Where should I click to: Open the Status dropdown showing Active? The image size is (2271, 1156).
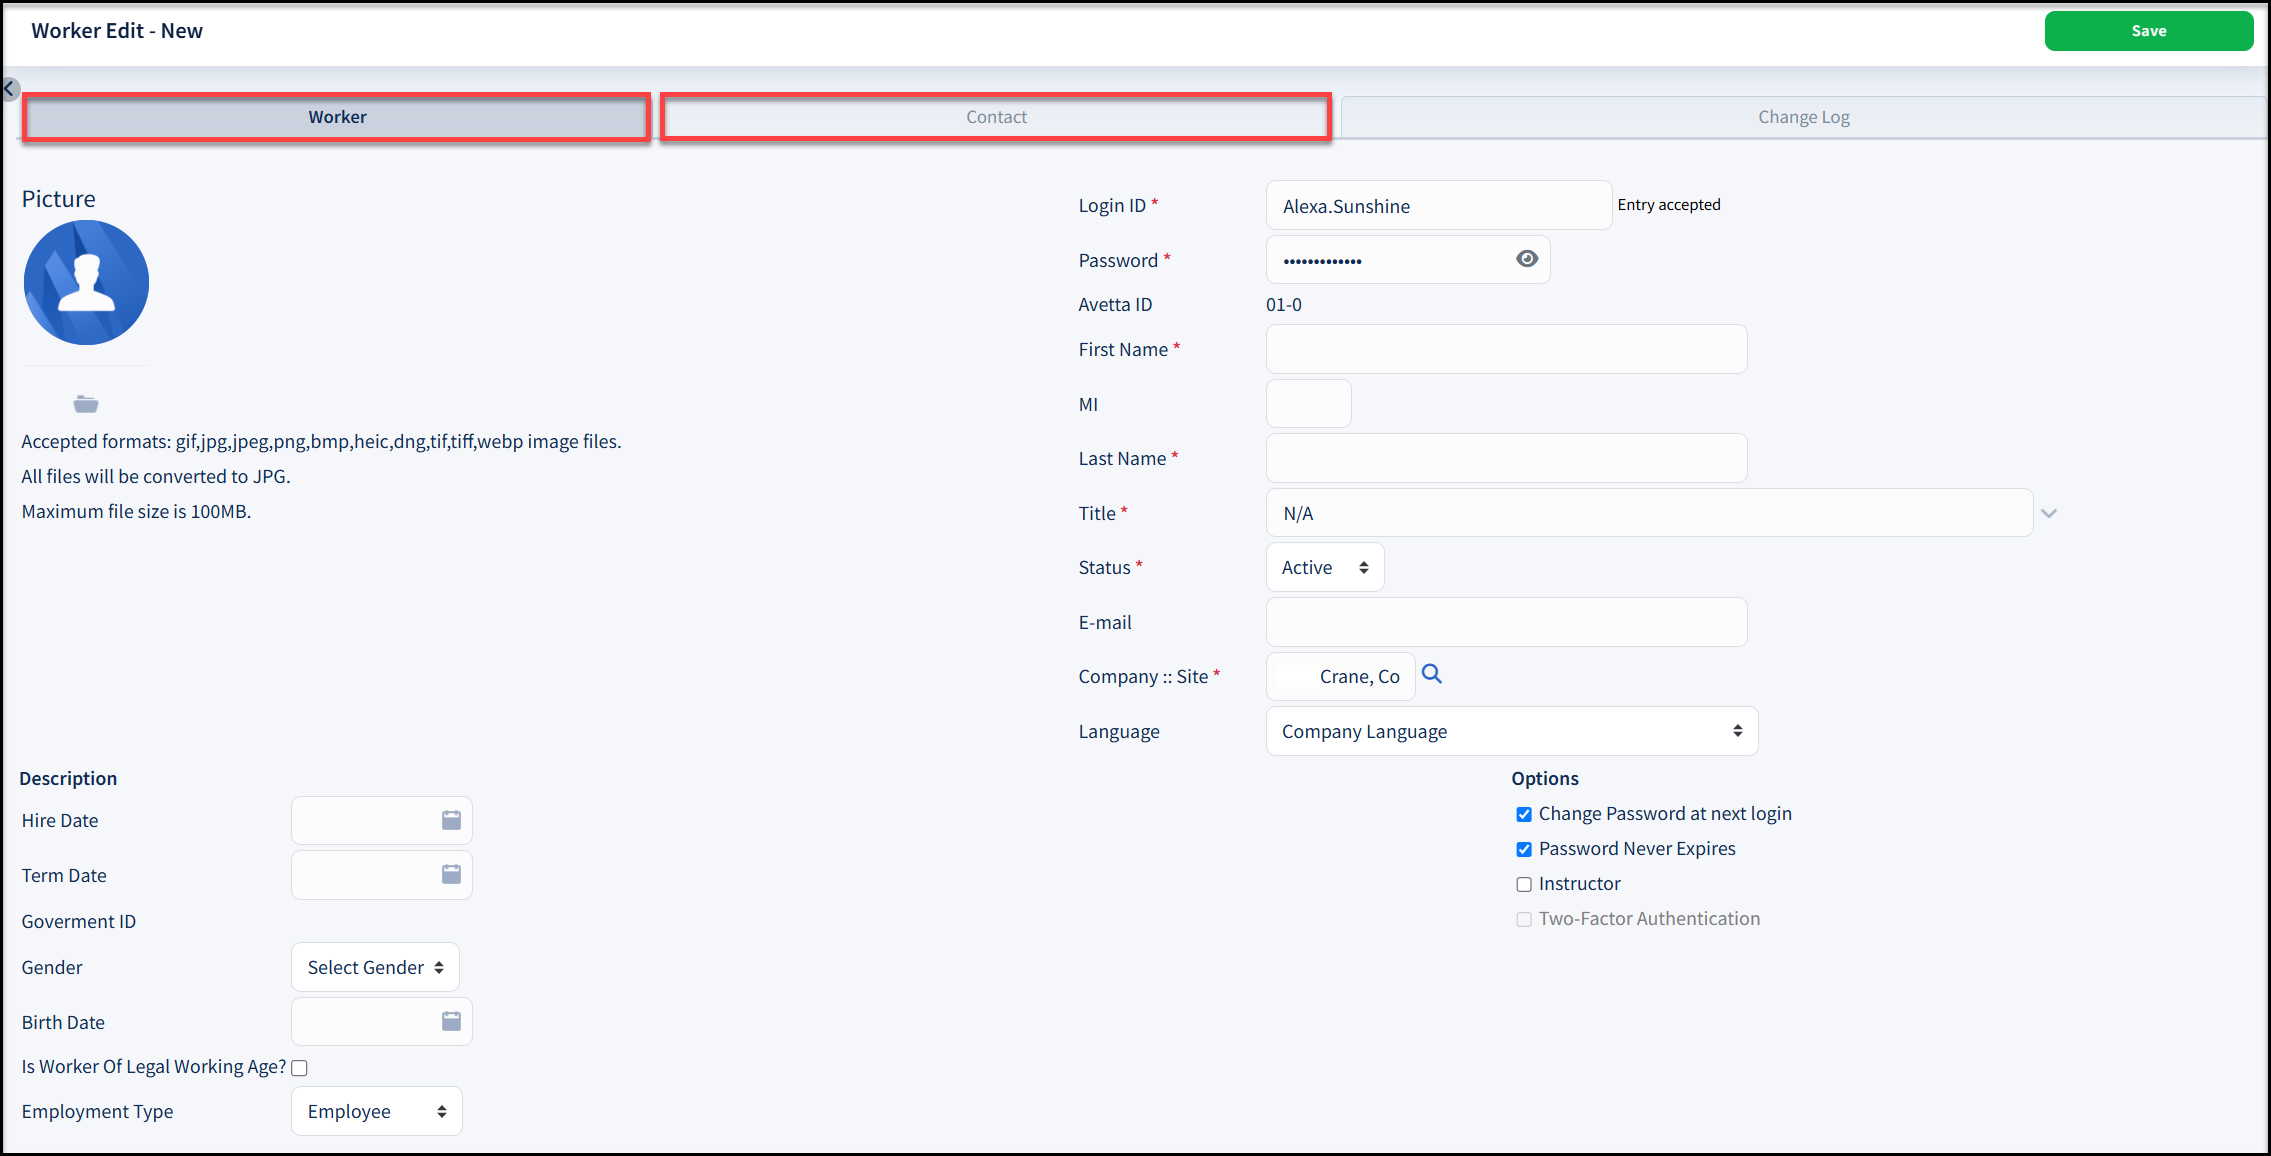1324,567
